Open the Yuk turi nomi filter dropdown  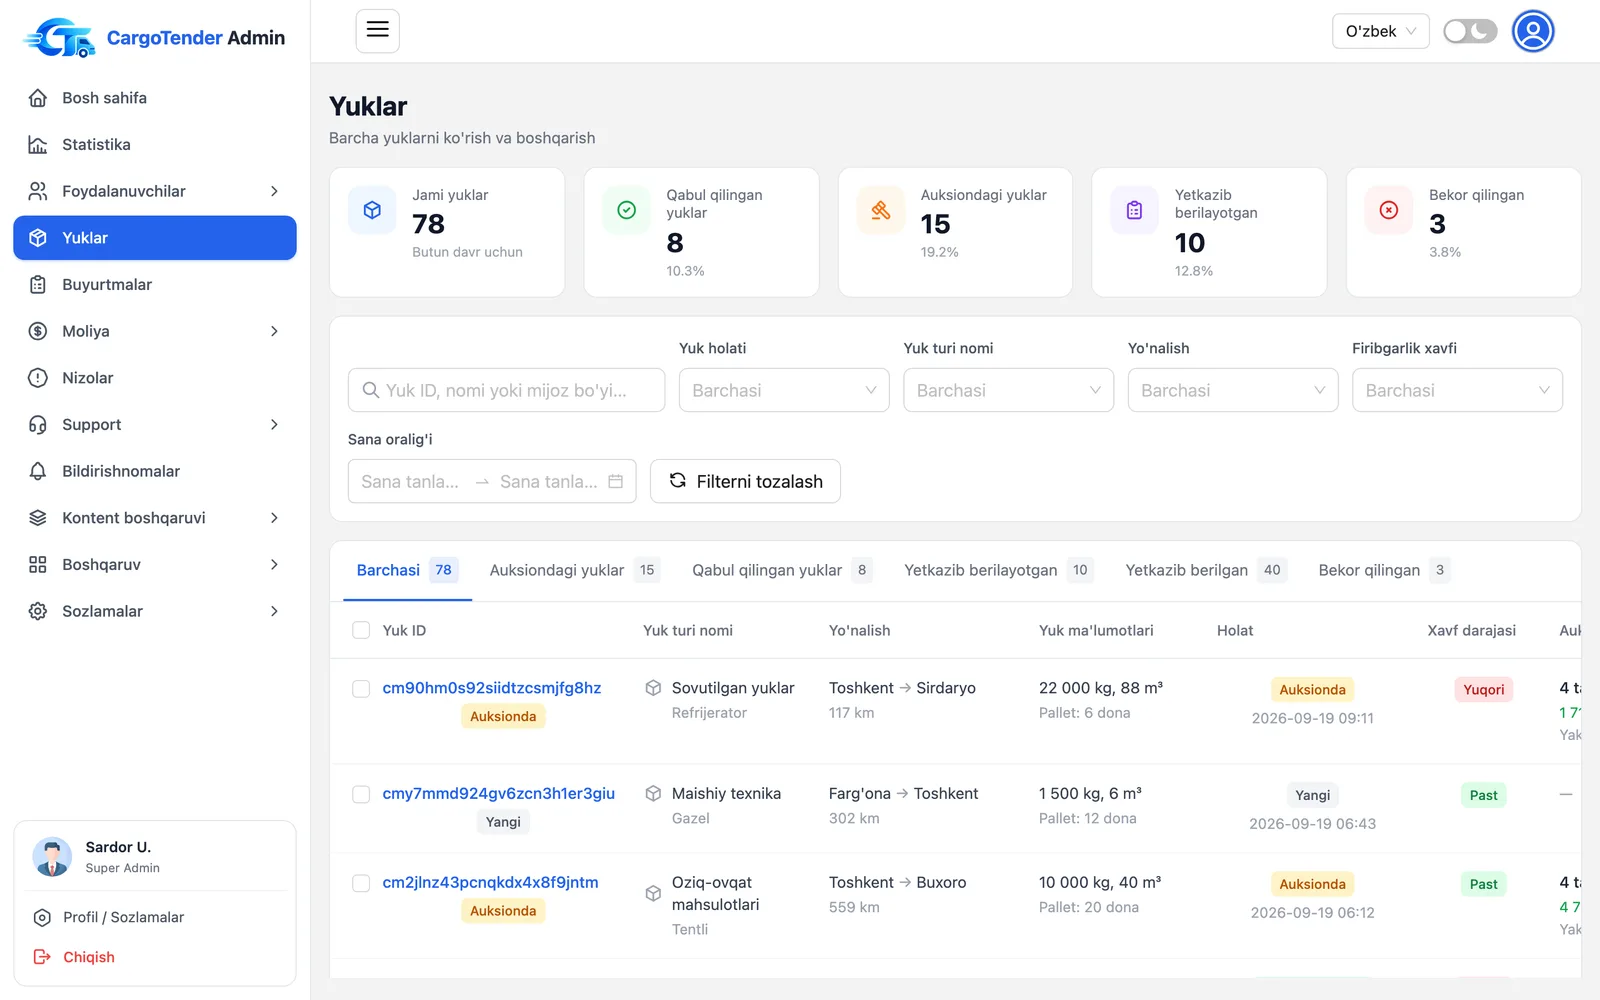coord(1008,390)
